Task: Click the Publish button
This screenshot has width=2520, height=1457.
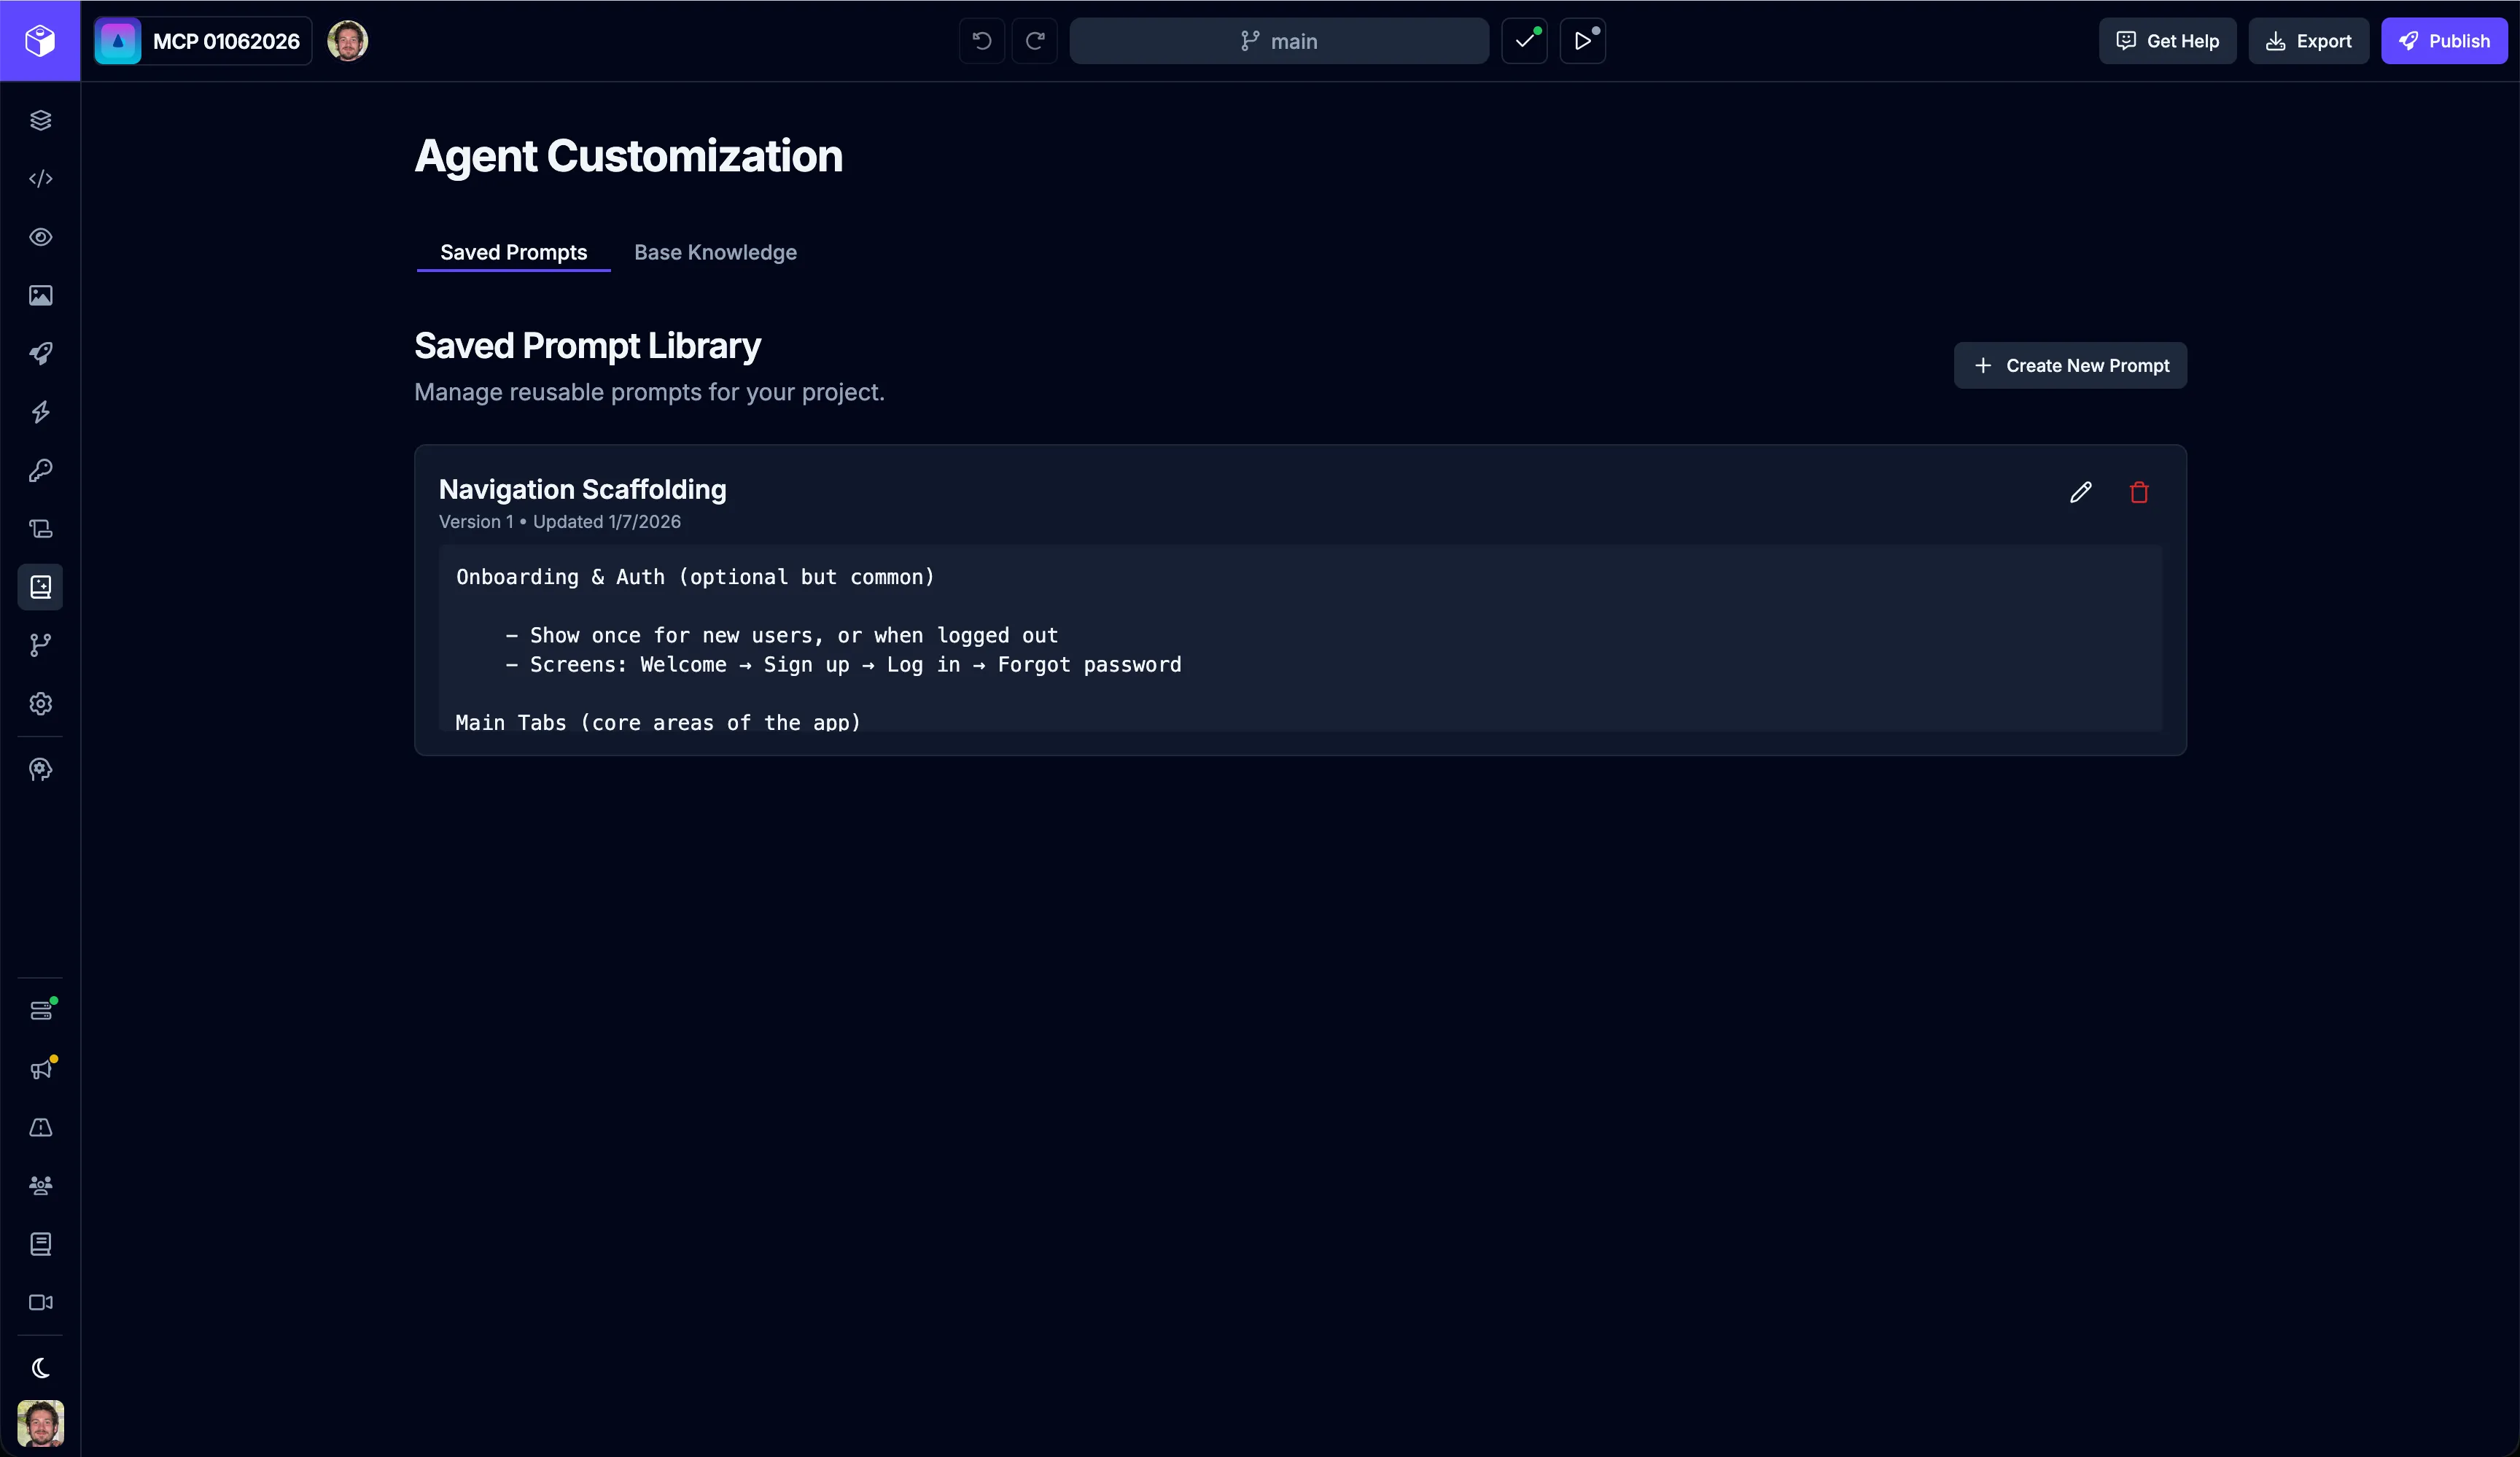Action: pyautogui.click(x=2443, y=41)
